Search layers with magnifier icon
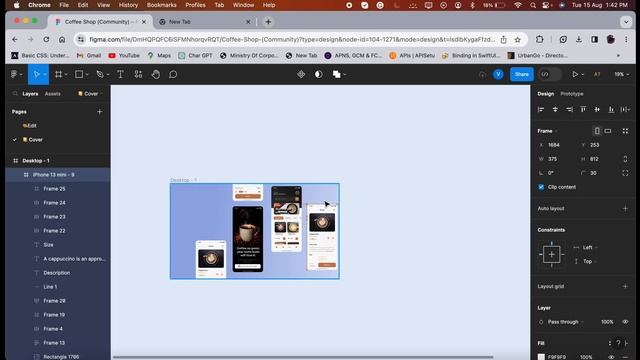 coord(15,93)
